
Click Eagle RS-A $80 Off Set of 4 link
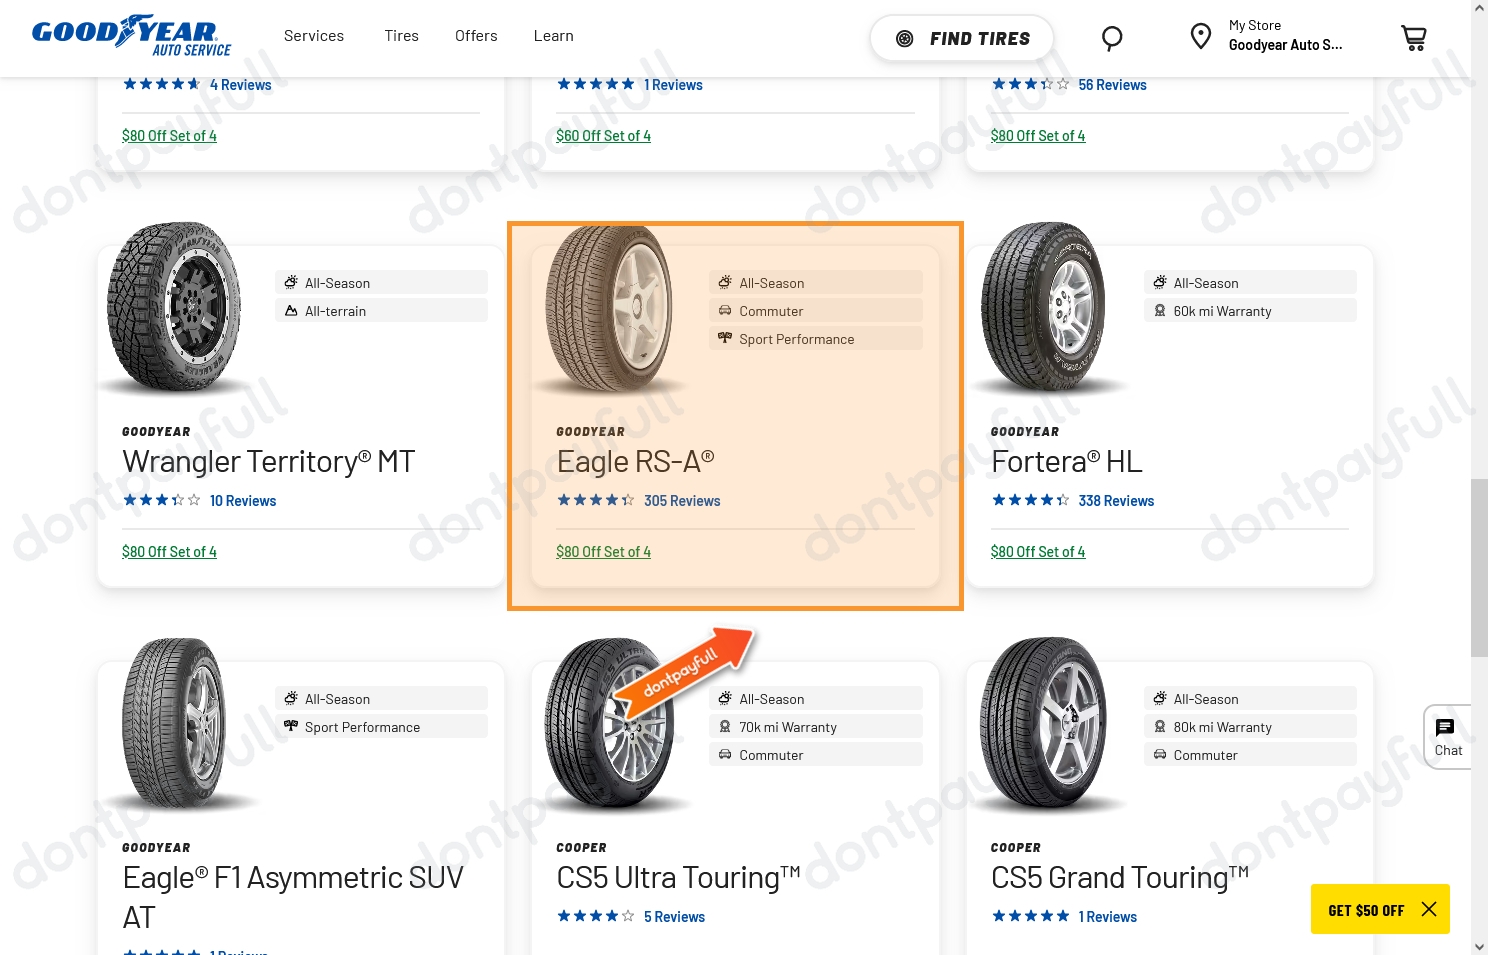click(x=603, y=552)
